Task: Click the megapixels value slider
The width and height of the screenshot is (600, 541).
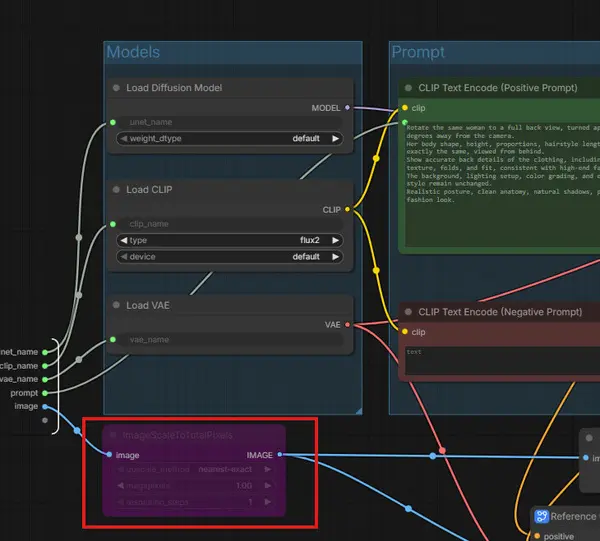Action: (x=194, y=486)
